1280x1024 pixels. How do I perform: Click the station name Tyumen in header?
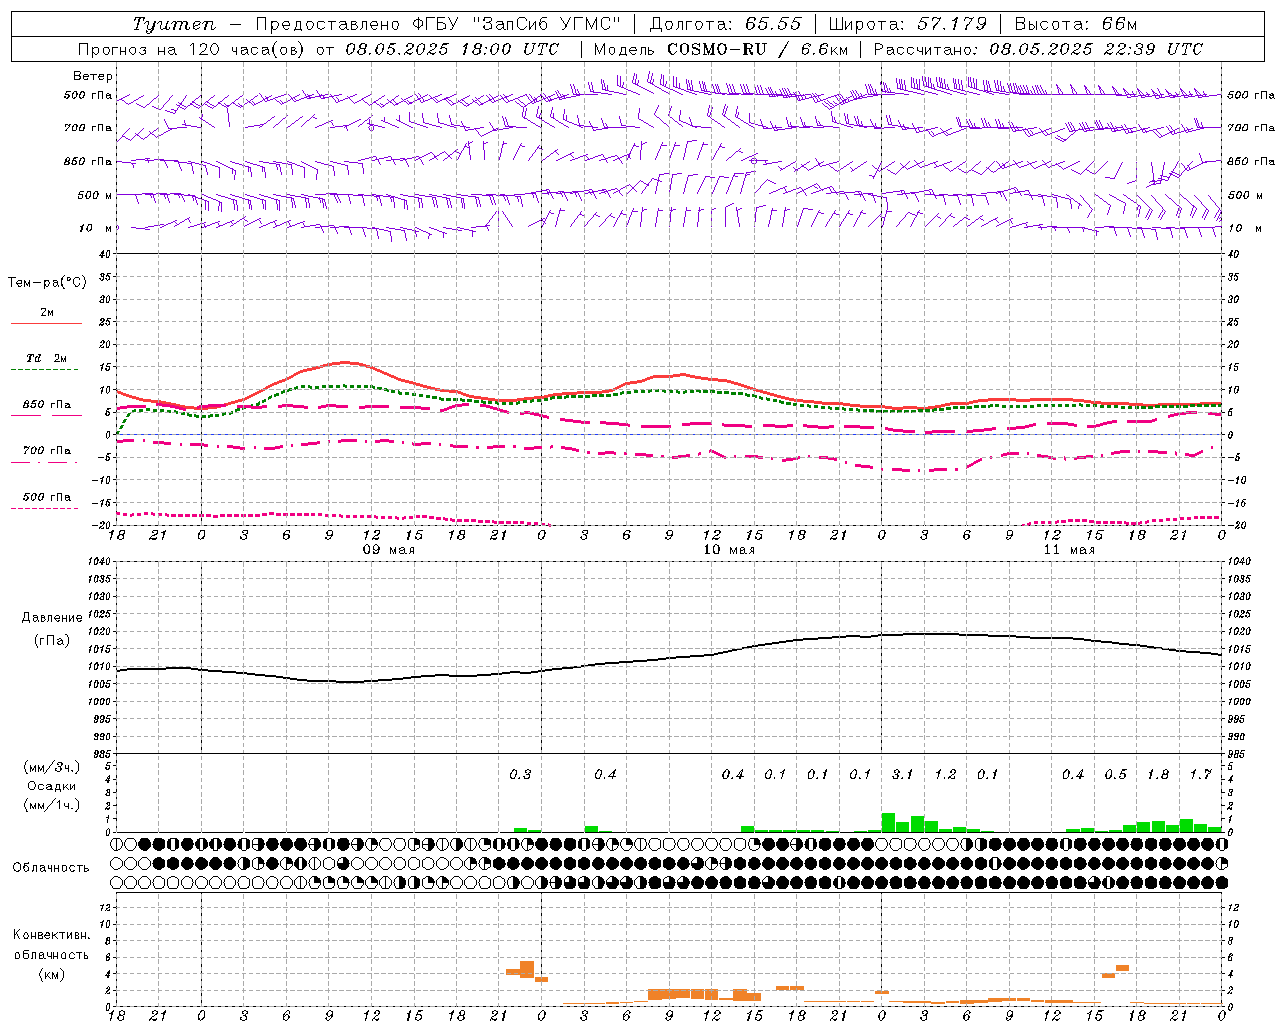click(x=174, y=24)
